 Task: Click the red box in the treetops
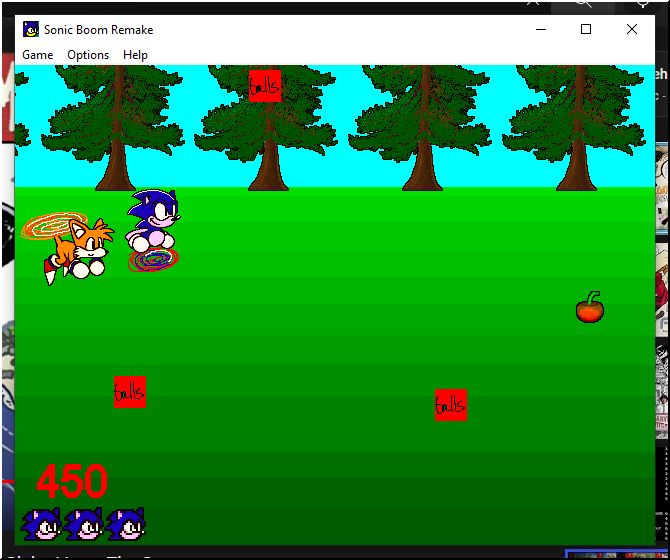tap(265, 86)
